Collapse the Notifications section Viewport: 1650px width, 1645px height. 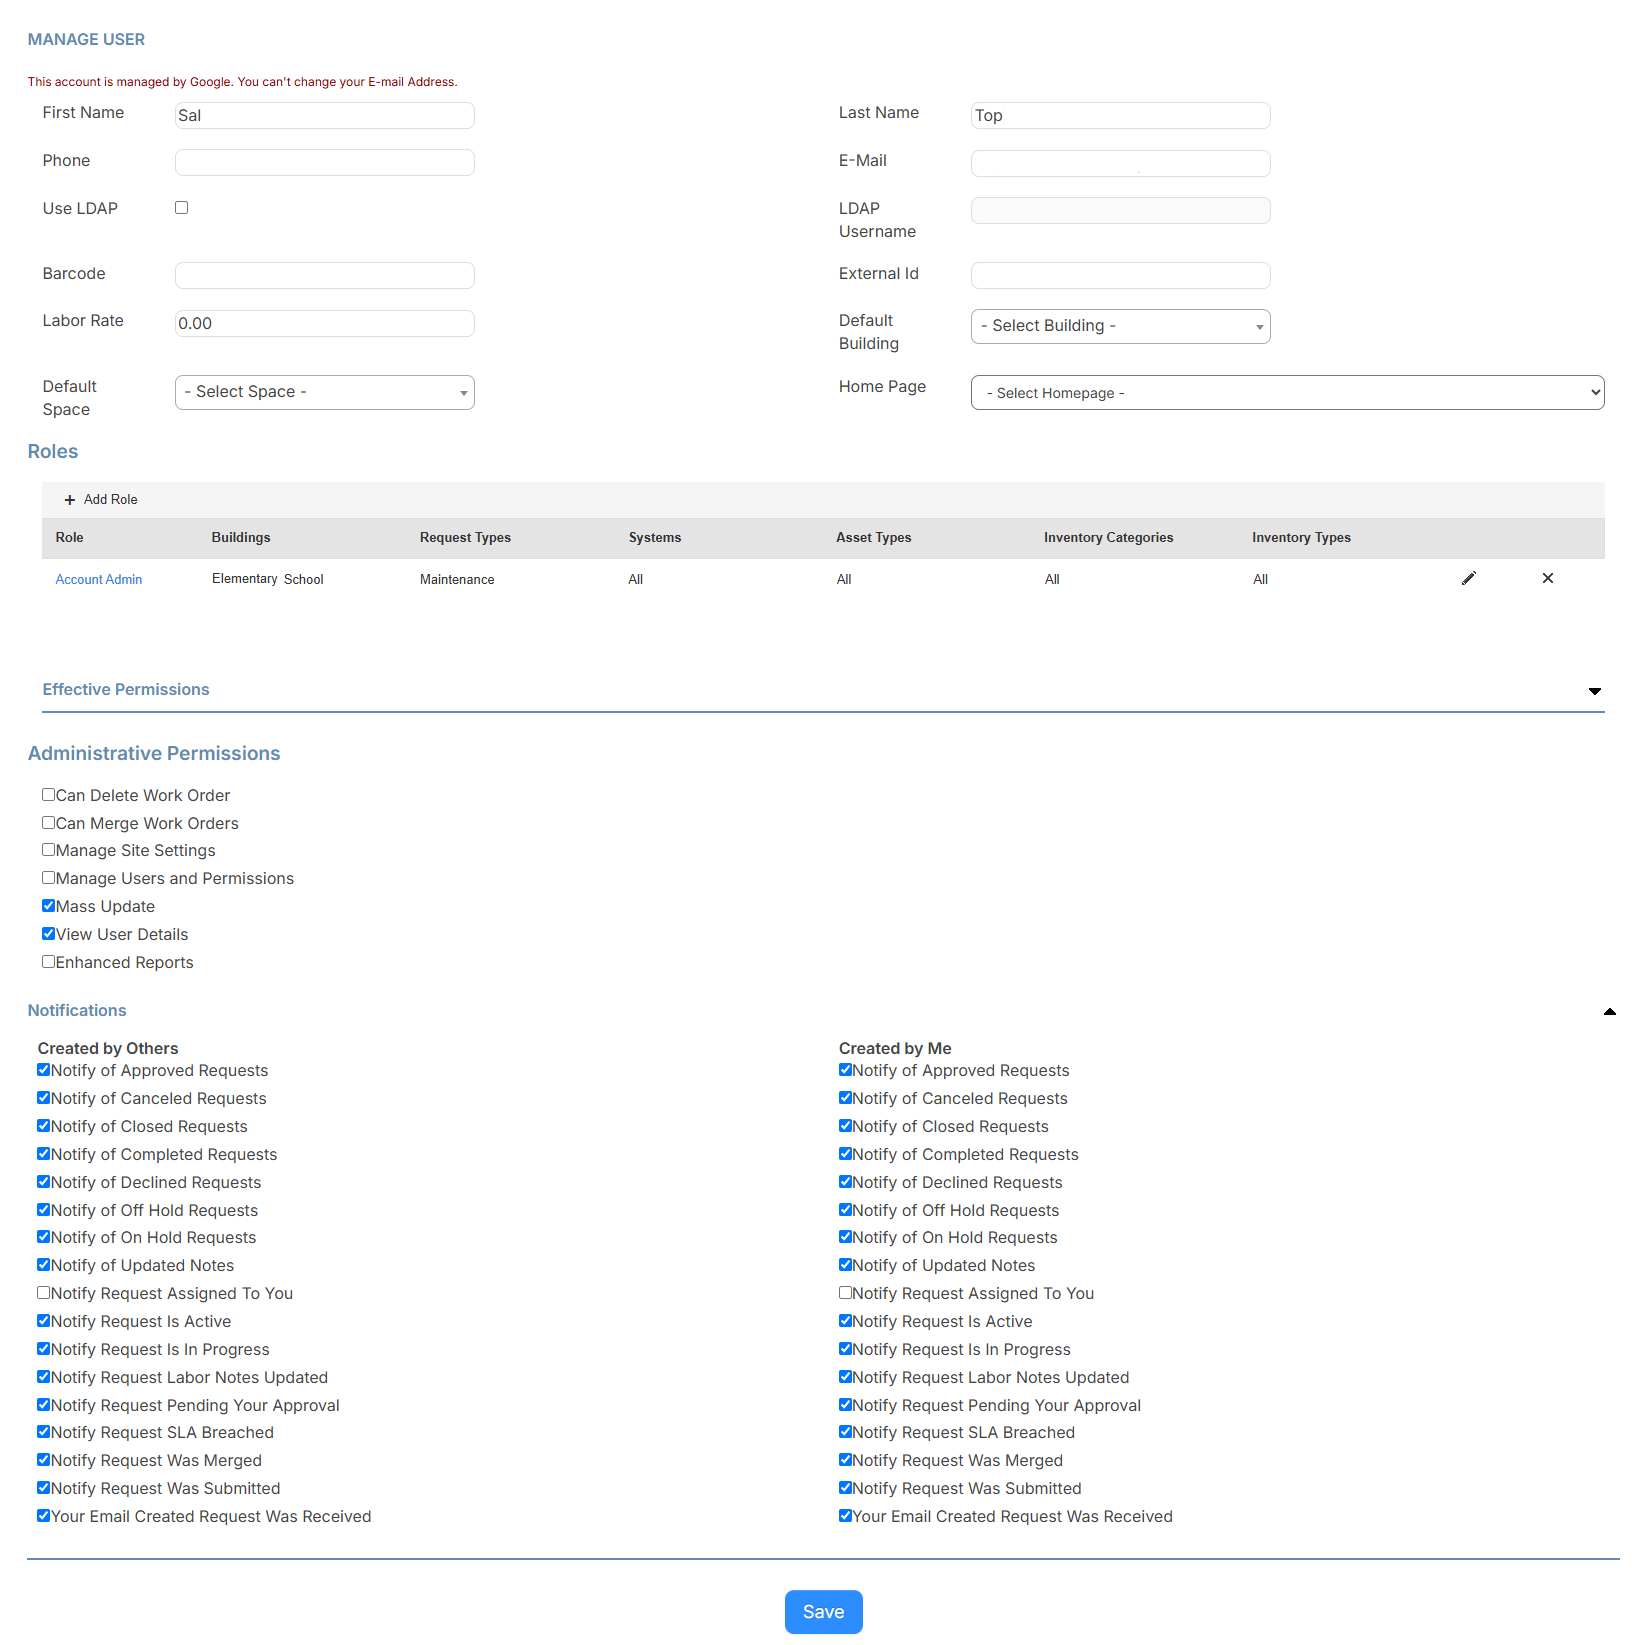point(1609,1011)
